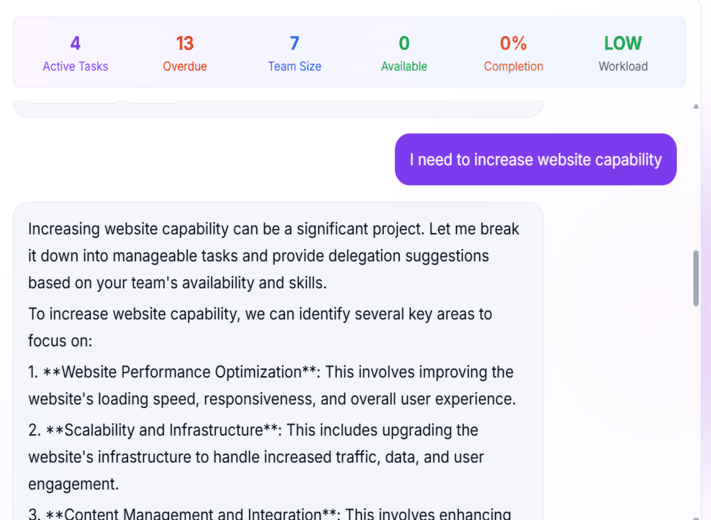The width and height of the screenshot is (711, 520).
Task: Click the Active Tasks count of 4
Action: tap(75, 43)
